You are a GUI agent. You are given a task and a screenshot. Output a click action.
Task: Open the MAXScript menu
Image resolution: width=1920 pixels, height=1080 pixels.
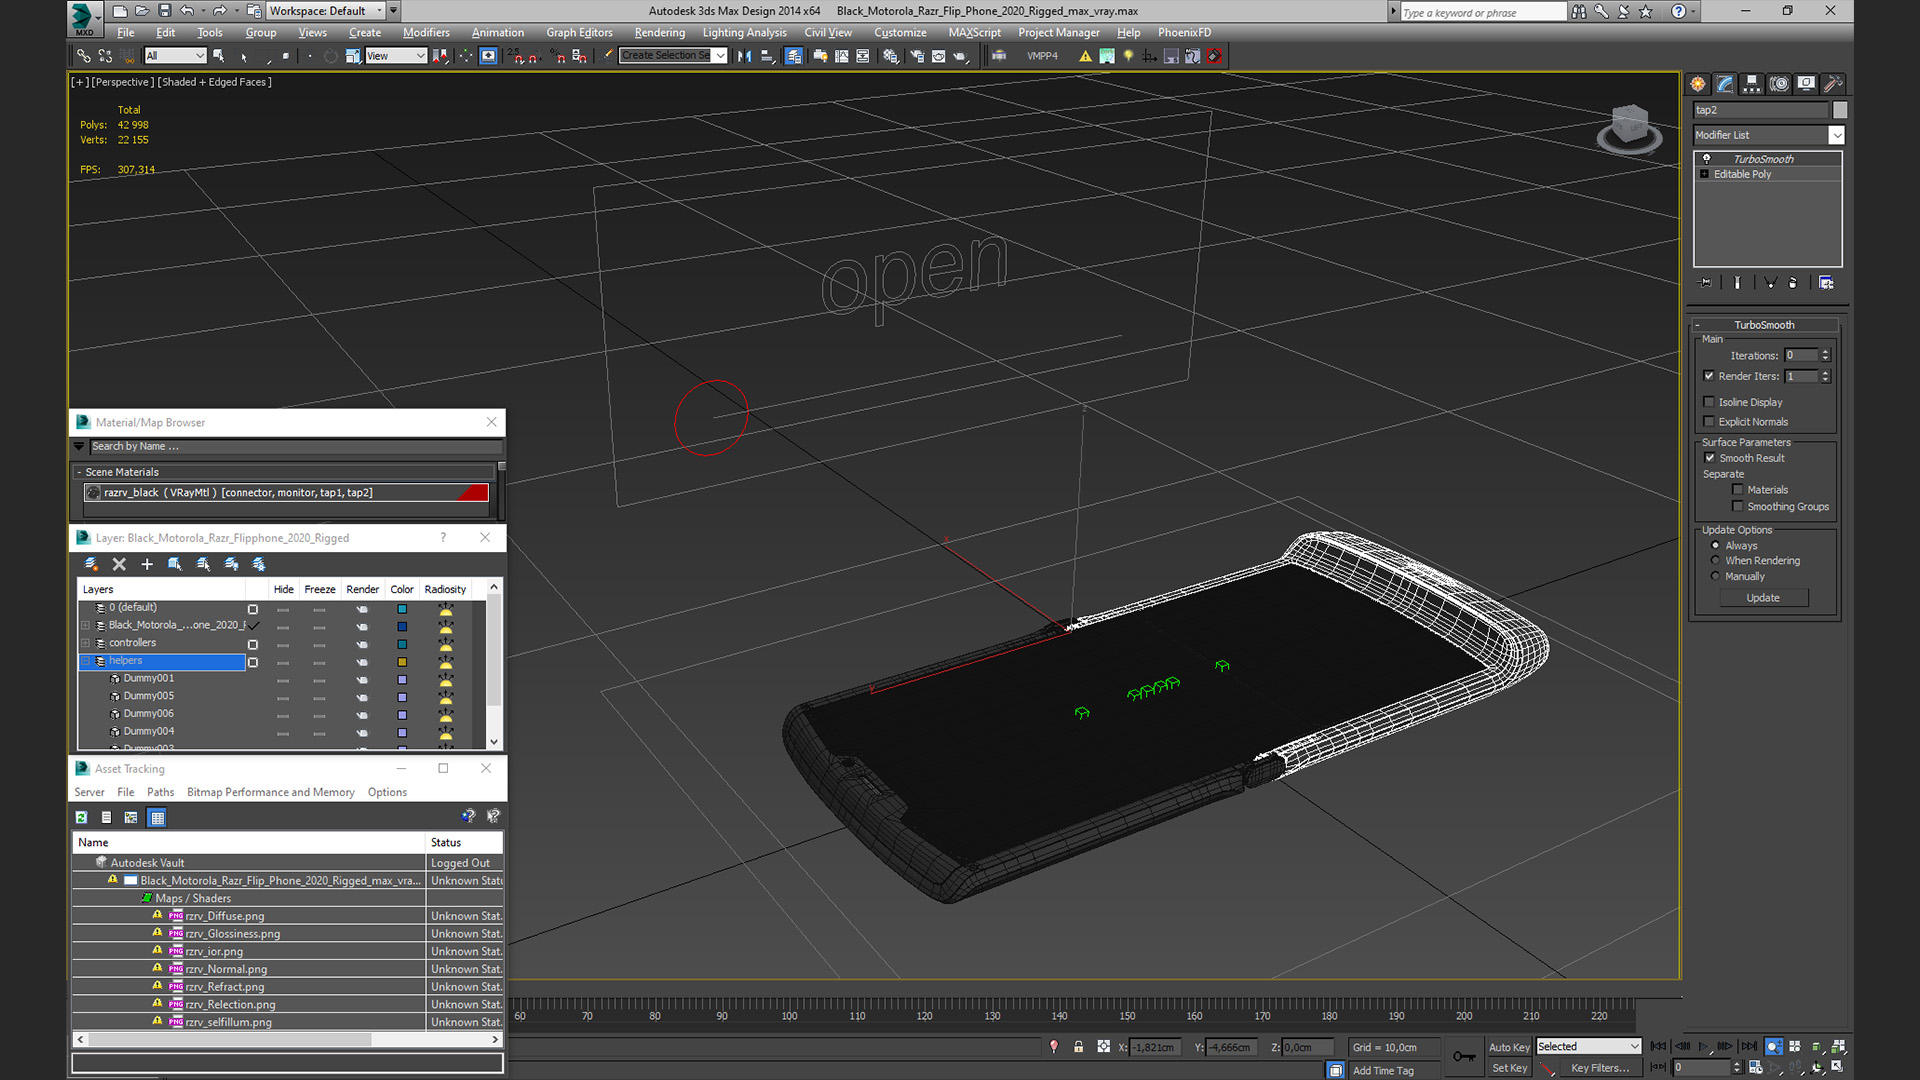tap(974, 32)
